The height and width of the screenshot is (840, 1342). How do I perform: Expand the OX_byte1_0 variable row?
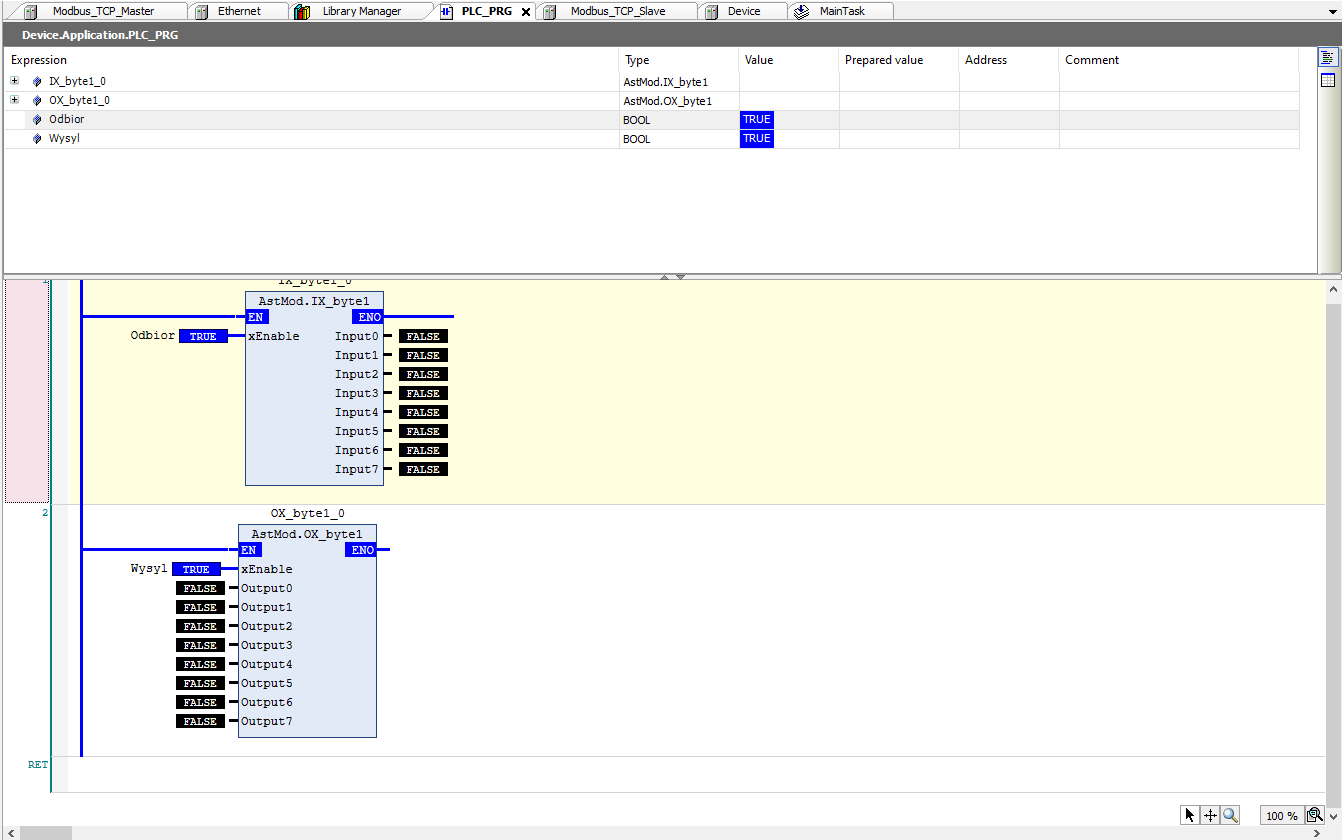tap(14, 100)
